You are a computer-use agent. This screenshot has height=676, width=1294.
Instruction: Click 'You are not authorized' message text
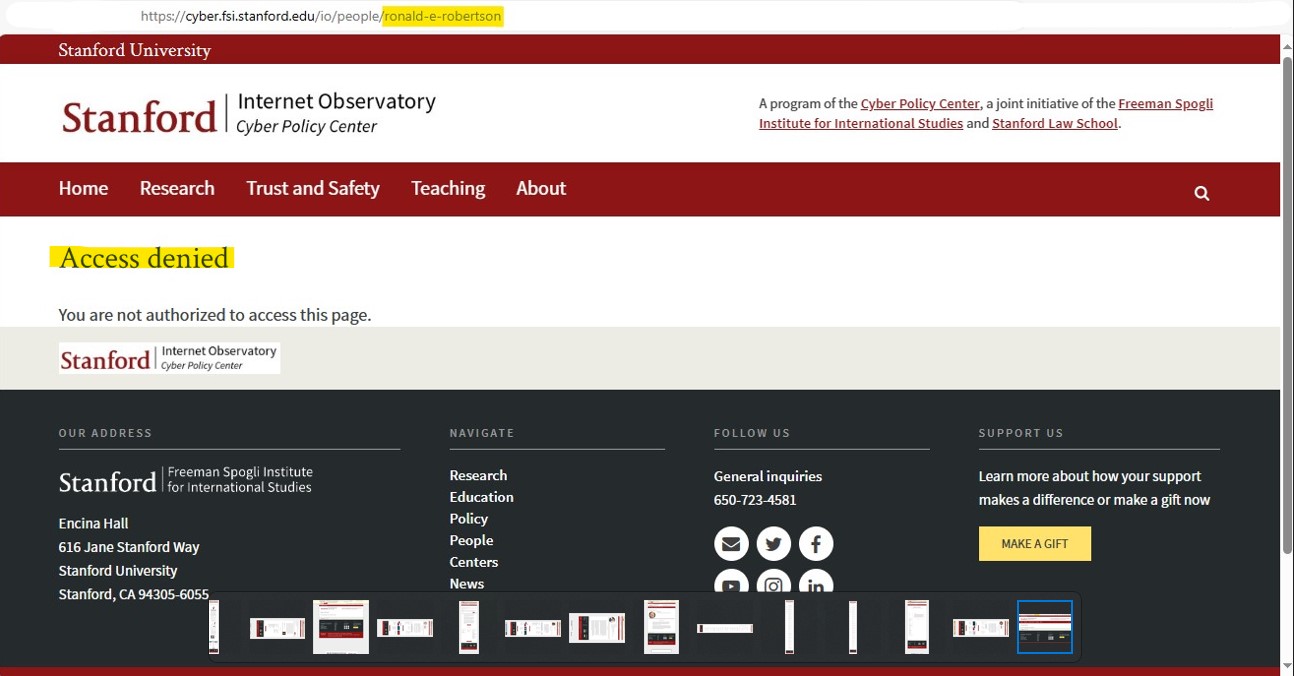[214, 315]
